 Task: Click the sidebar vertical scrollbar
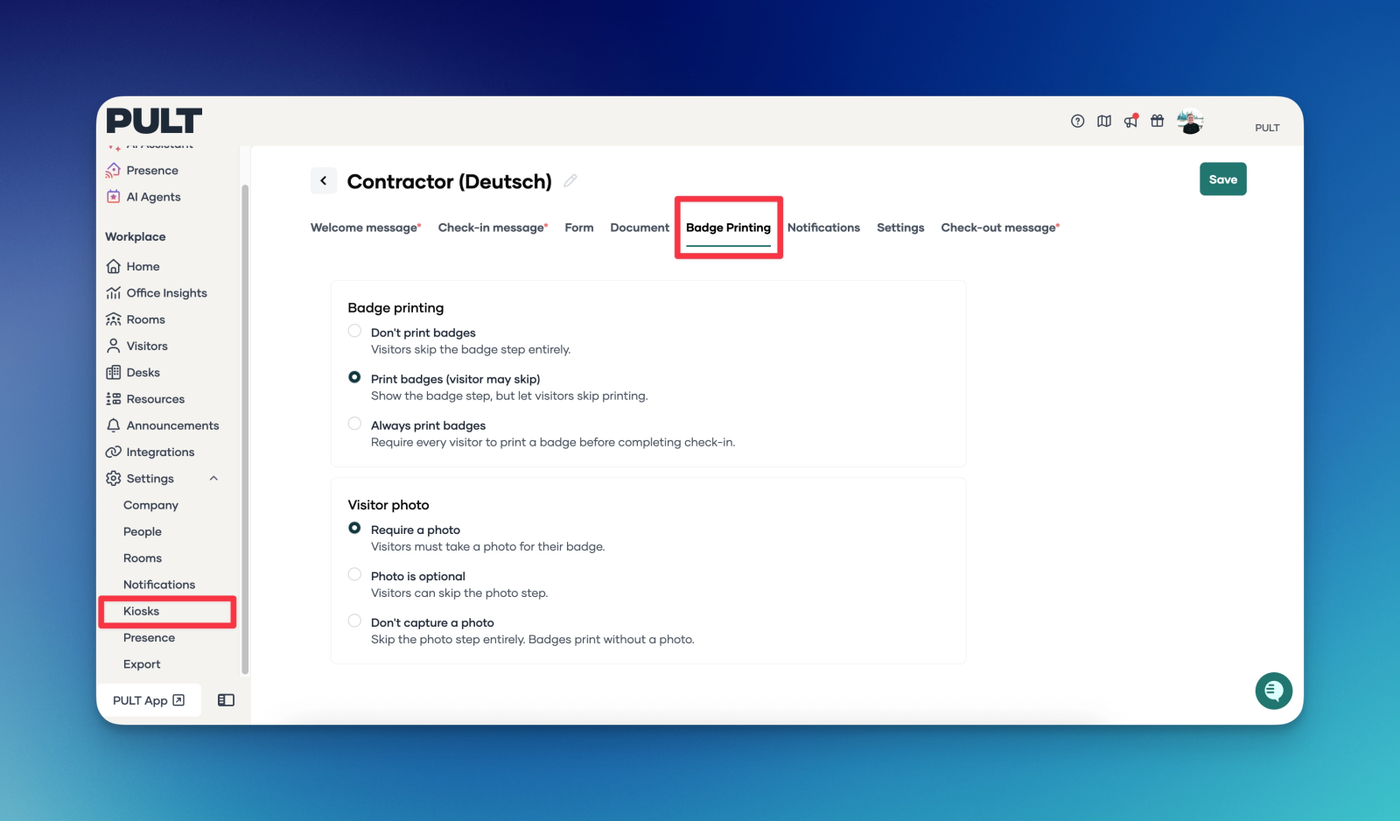(x=245, y=430)
